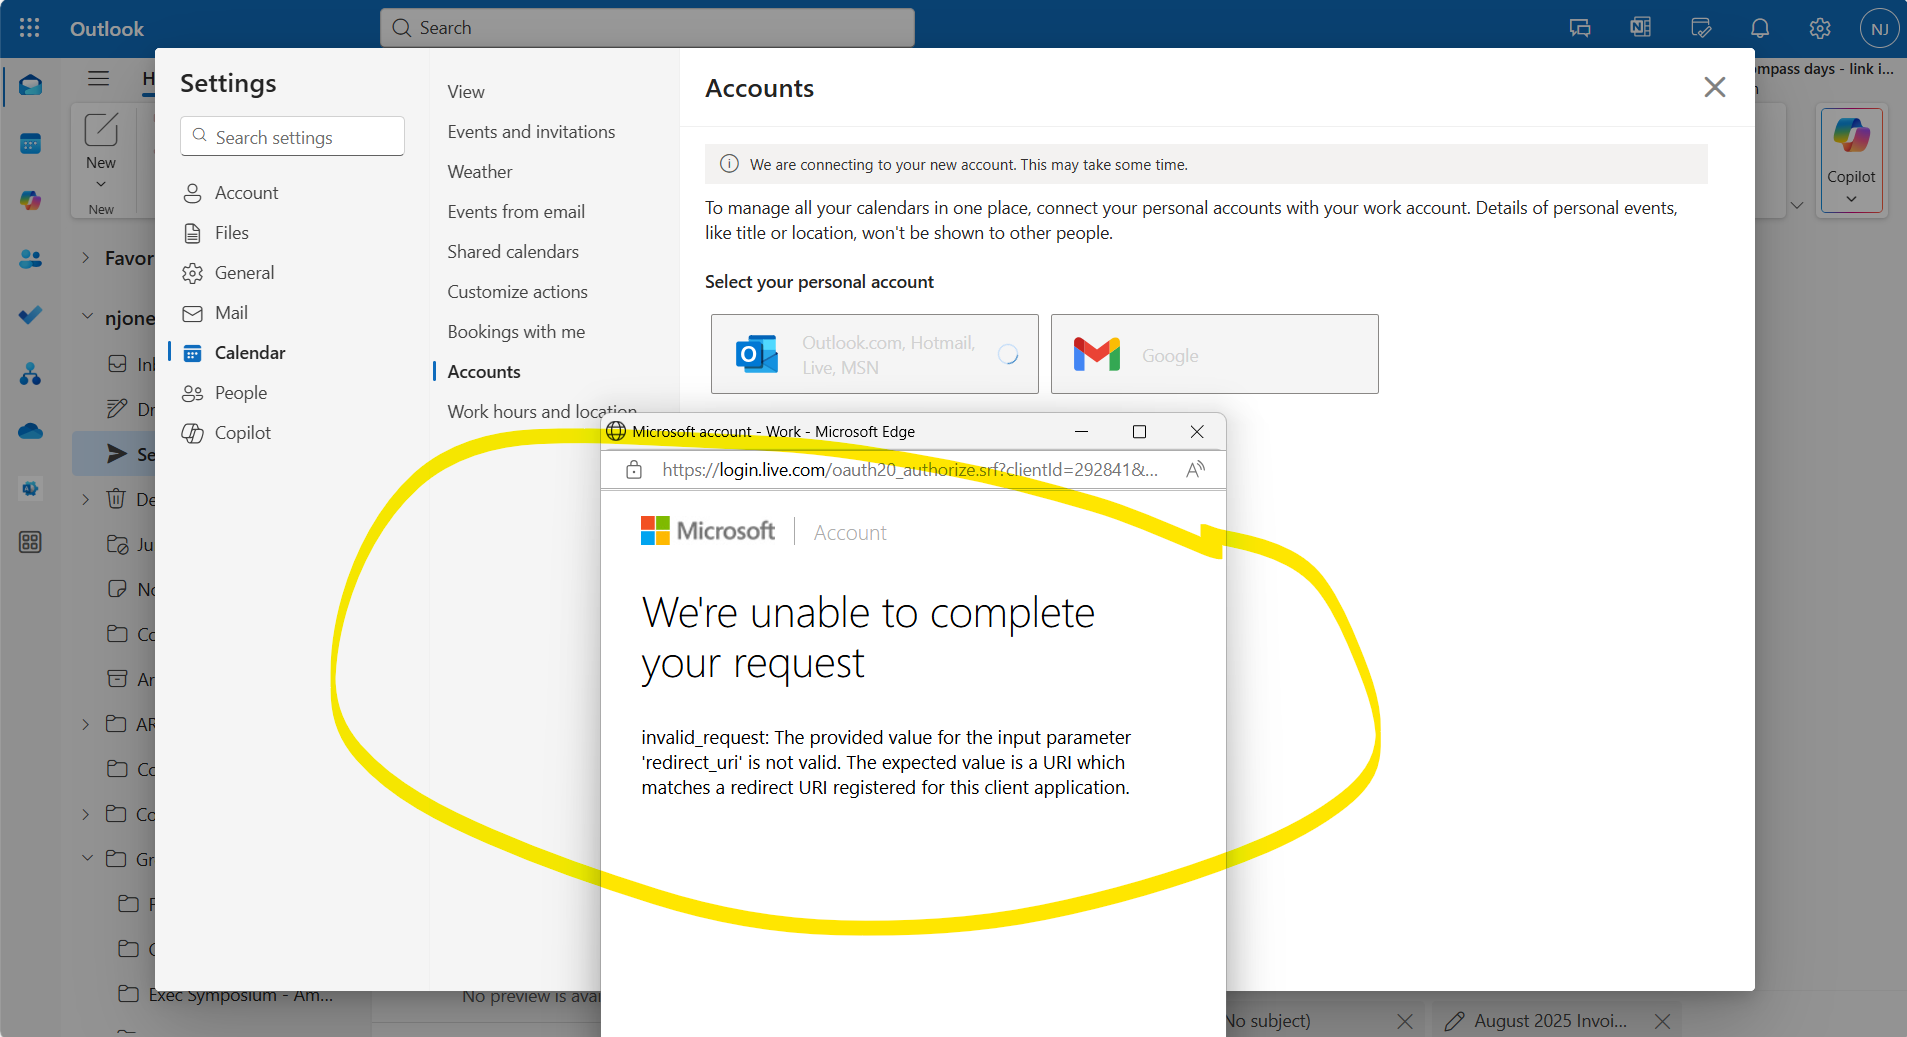Viewport: 1907px width, 1037px height.
Task: Go to View calendar settings
Action: pyautogui.click(x=466, y=92)
